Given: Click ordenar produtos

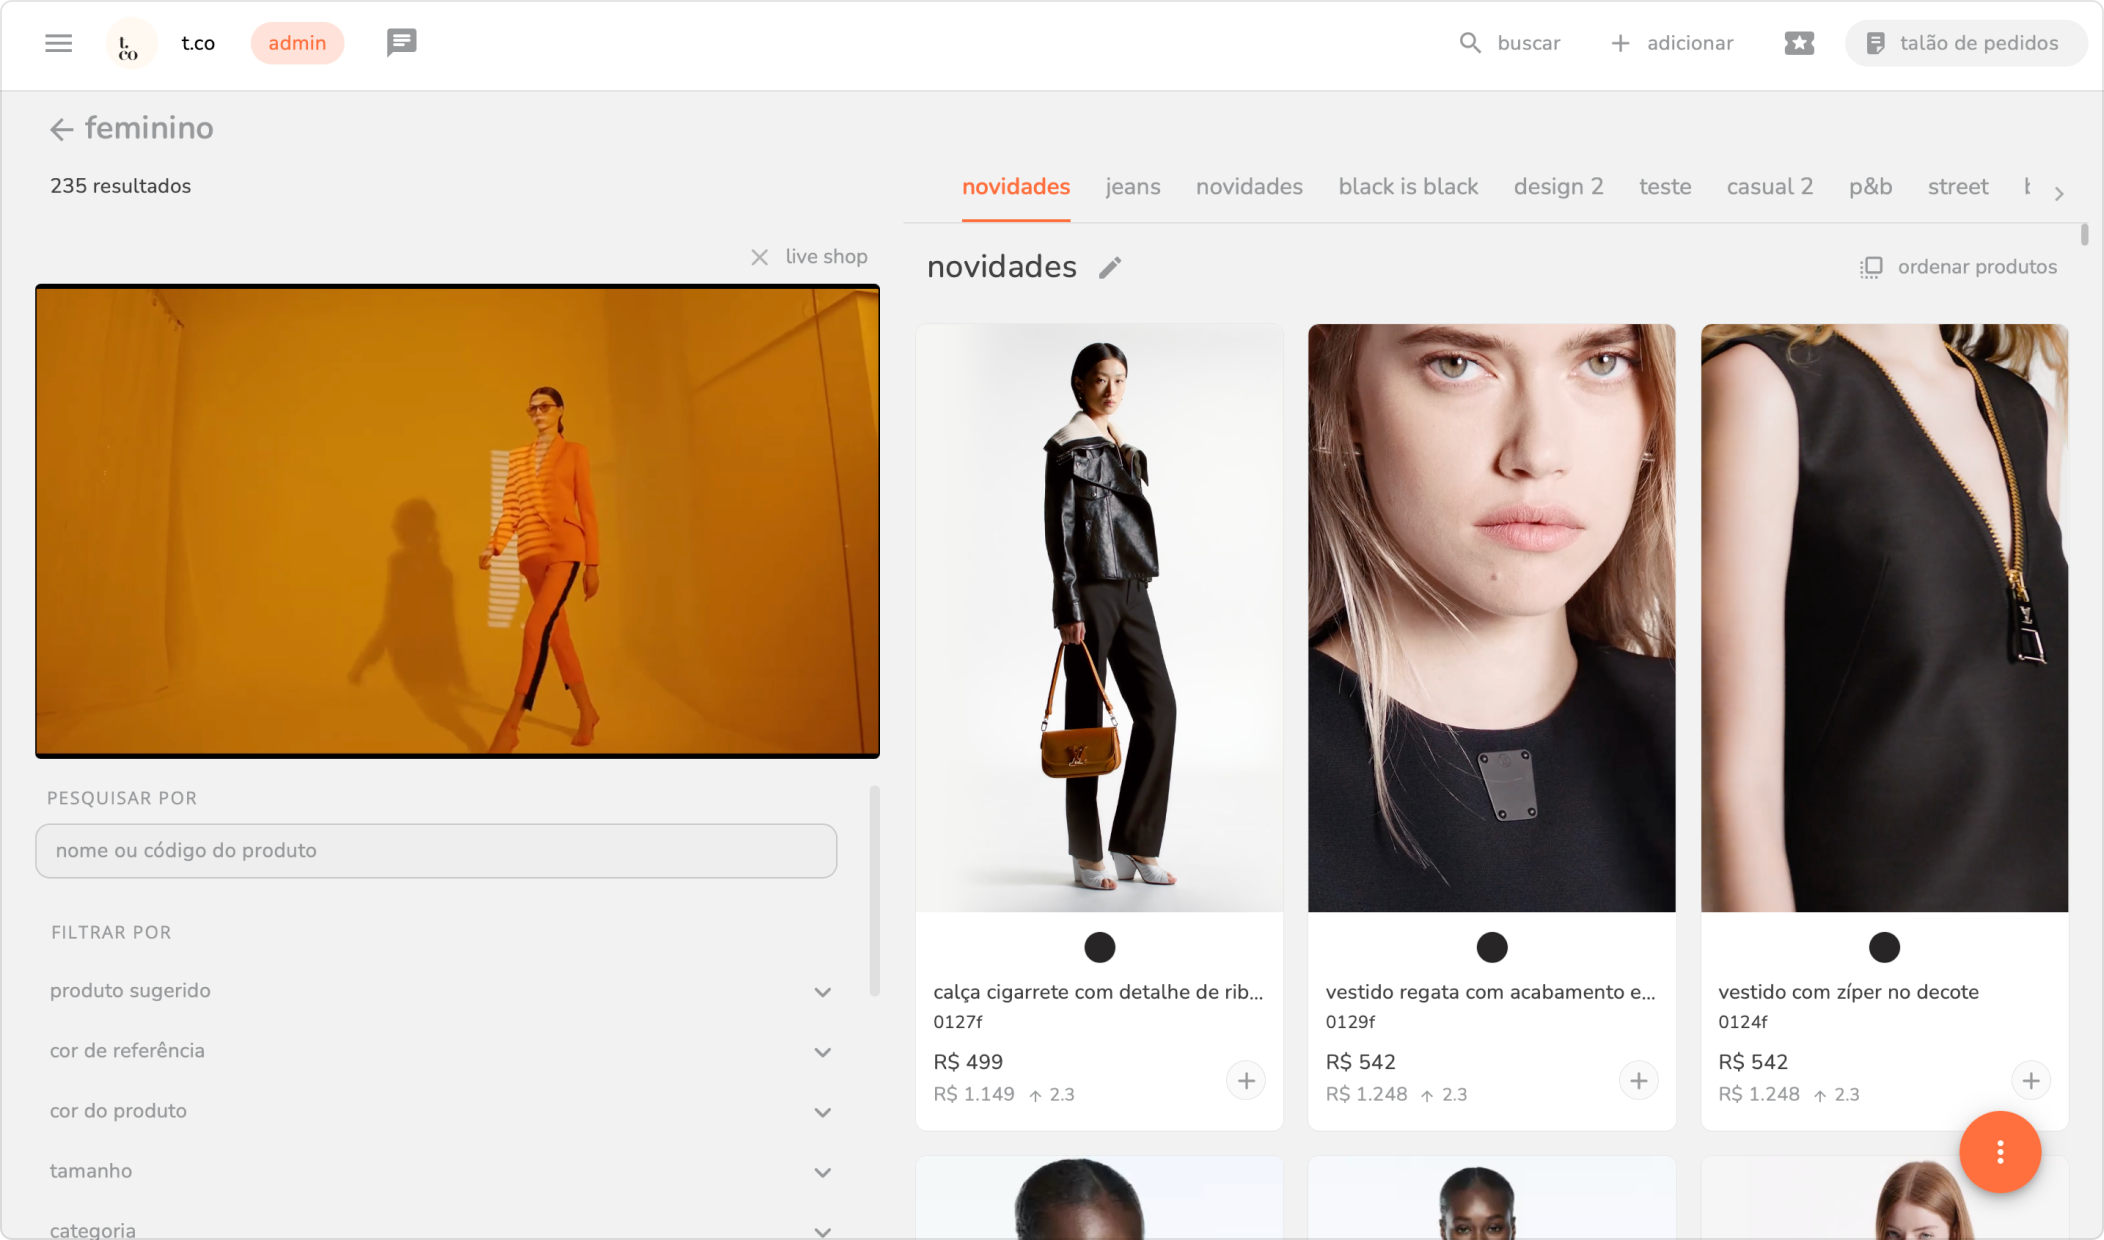Looking at the screenshot, I should click(1958, 267).
